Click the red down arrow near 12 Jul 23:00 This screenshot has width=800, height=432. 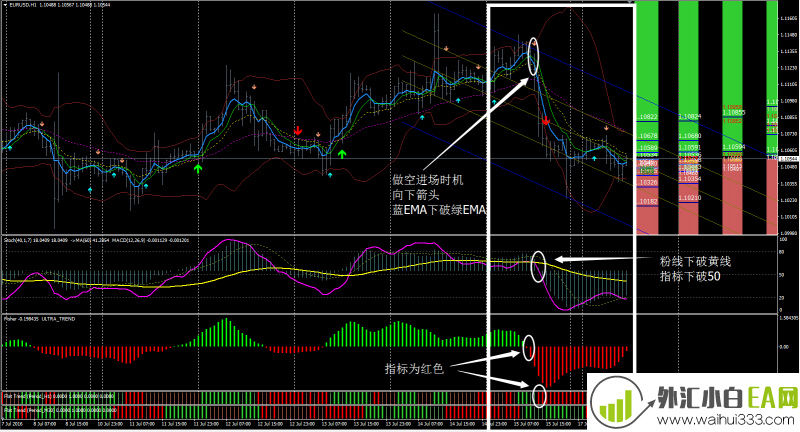click(298, 131)
